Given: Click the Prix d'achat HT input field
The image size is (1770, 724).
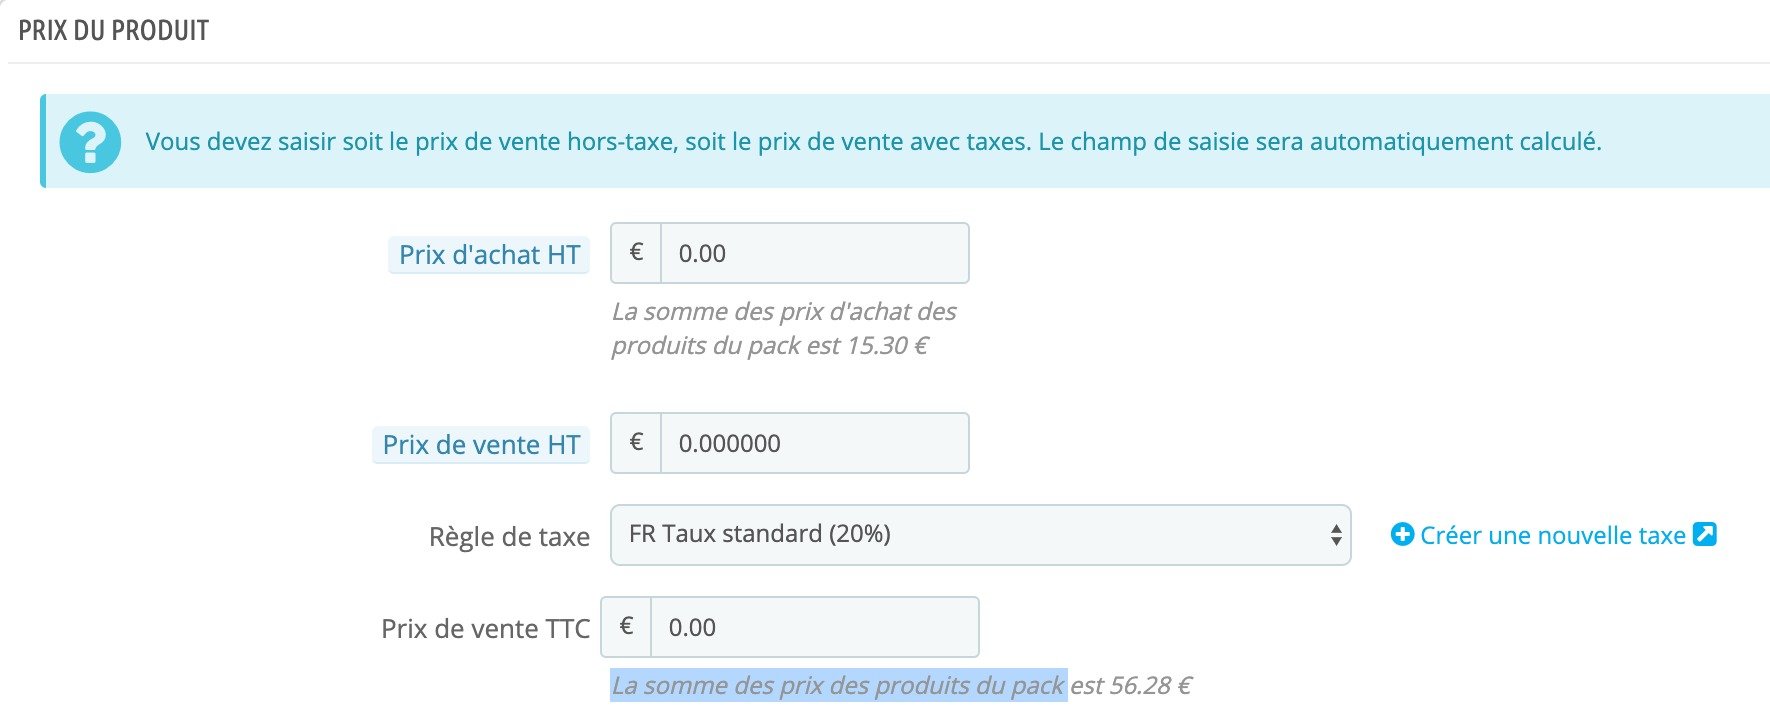Looking at the screenshot, I should point(815,253).
